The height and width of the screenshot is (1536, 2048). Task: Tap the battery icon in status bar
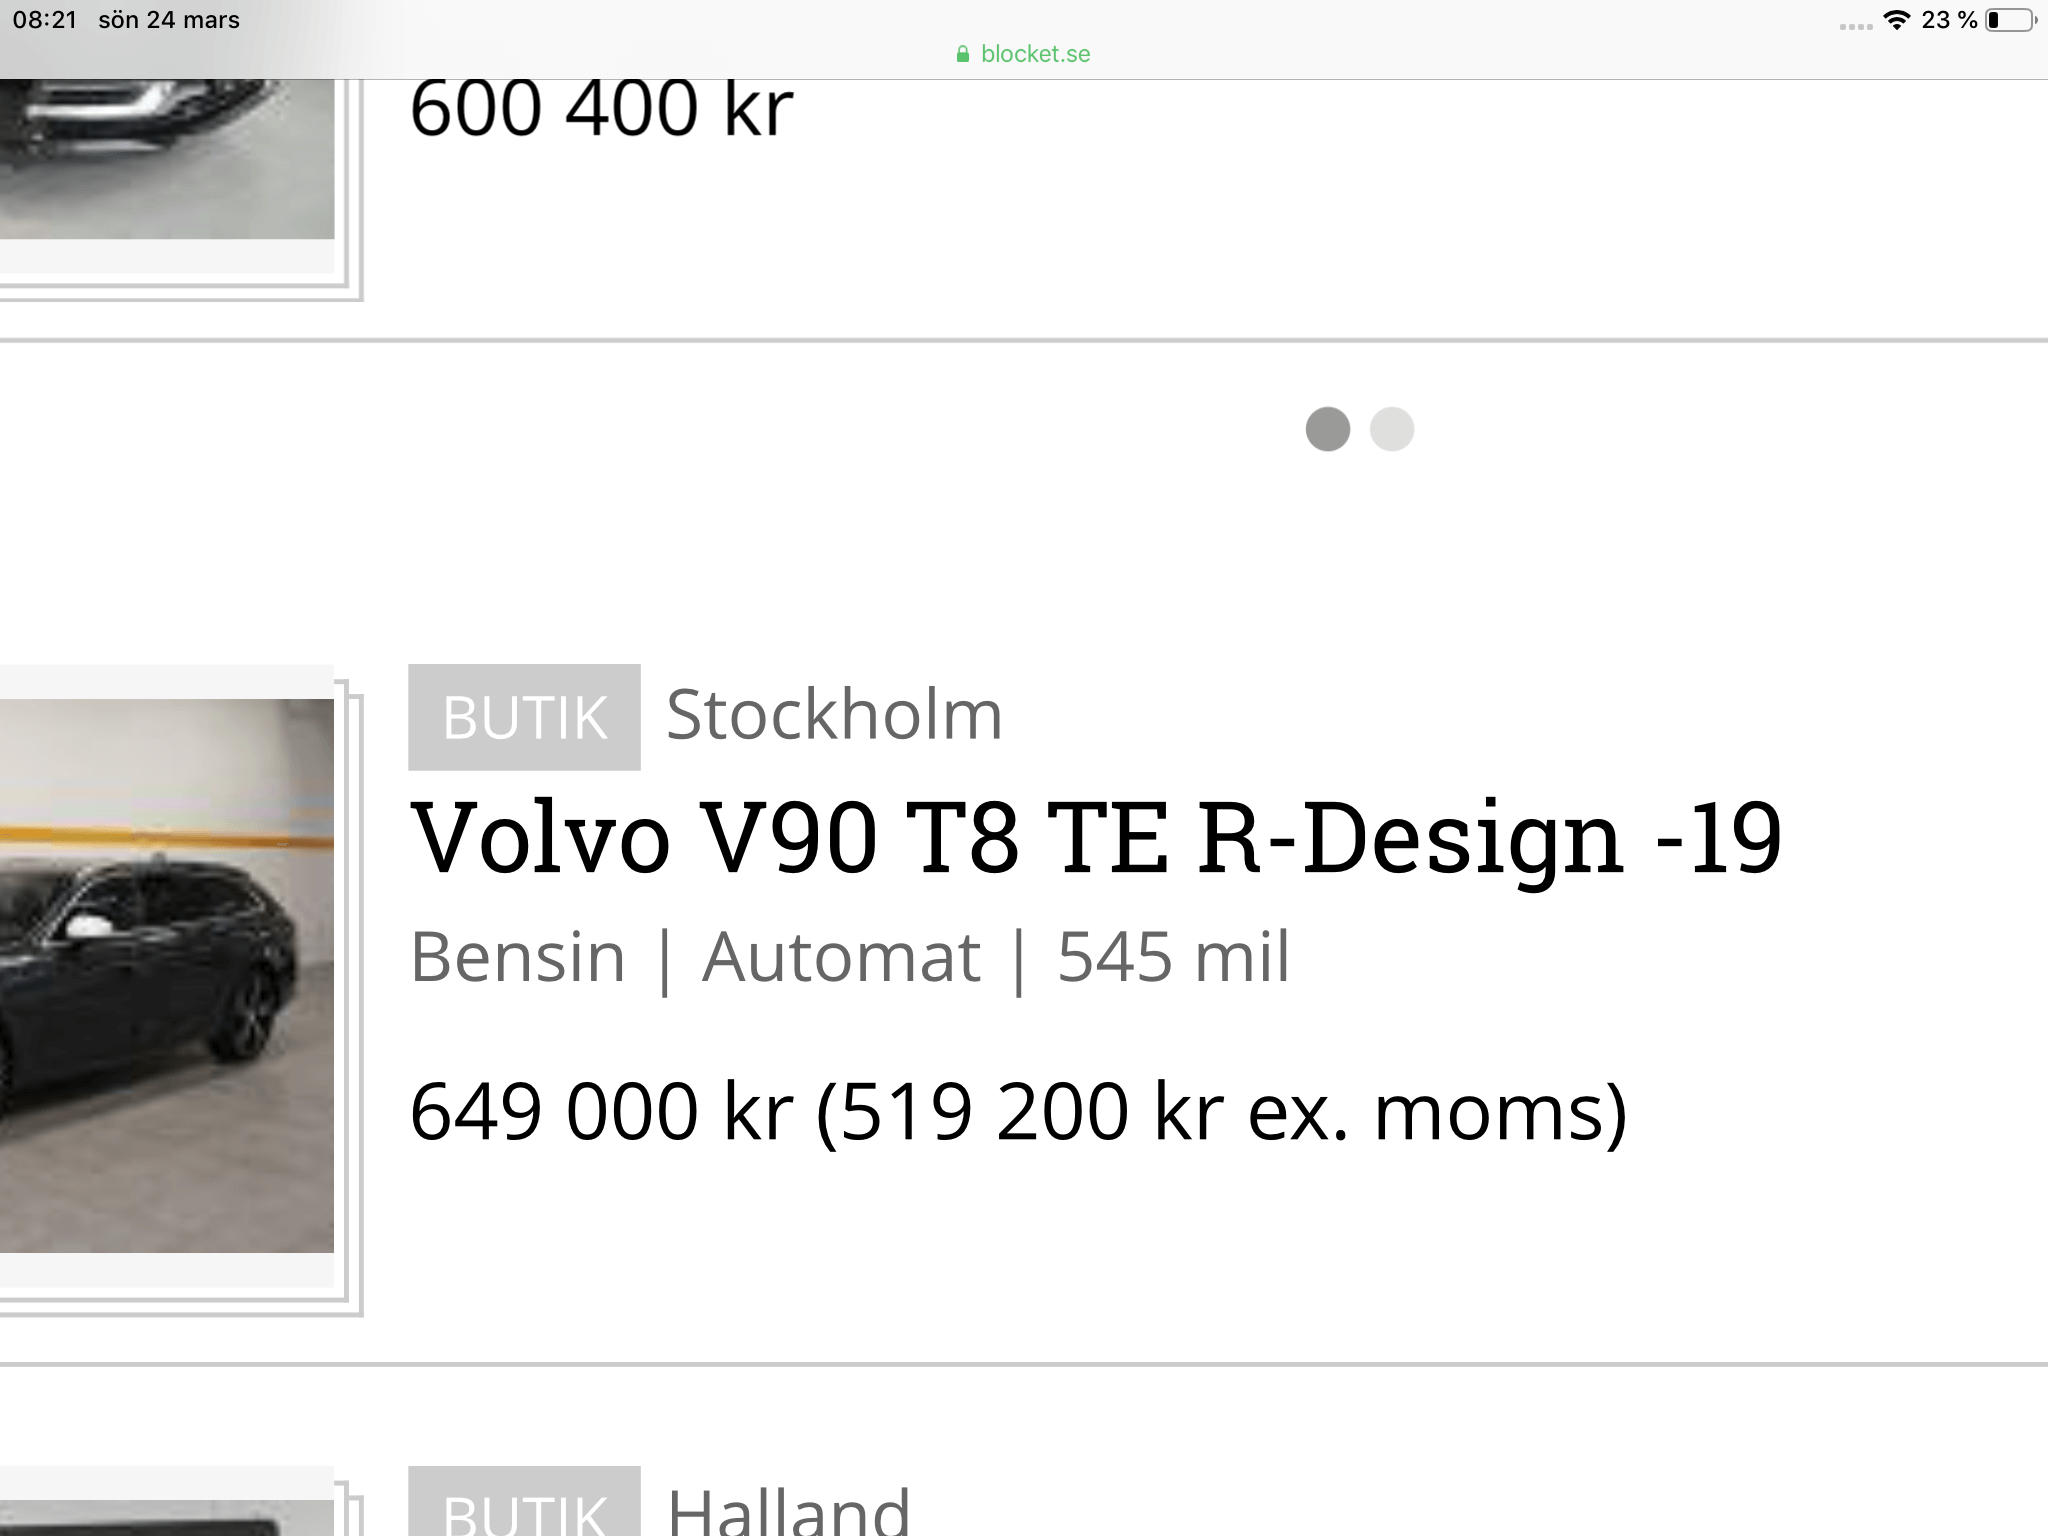[2011, 20]
